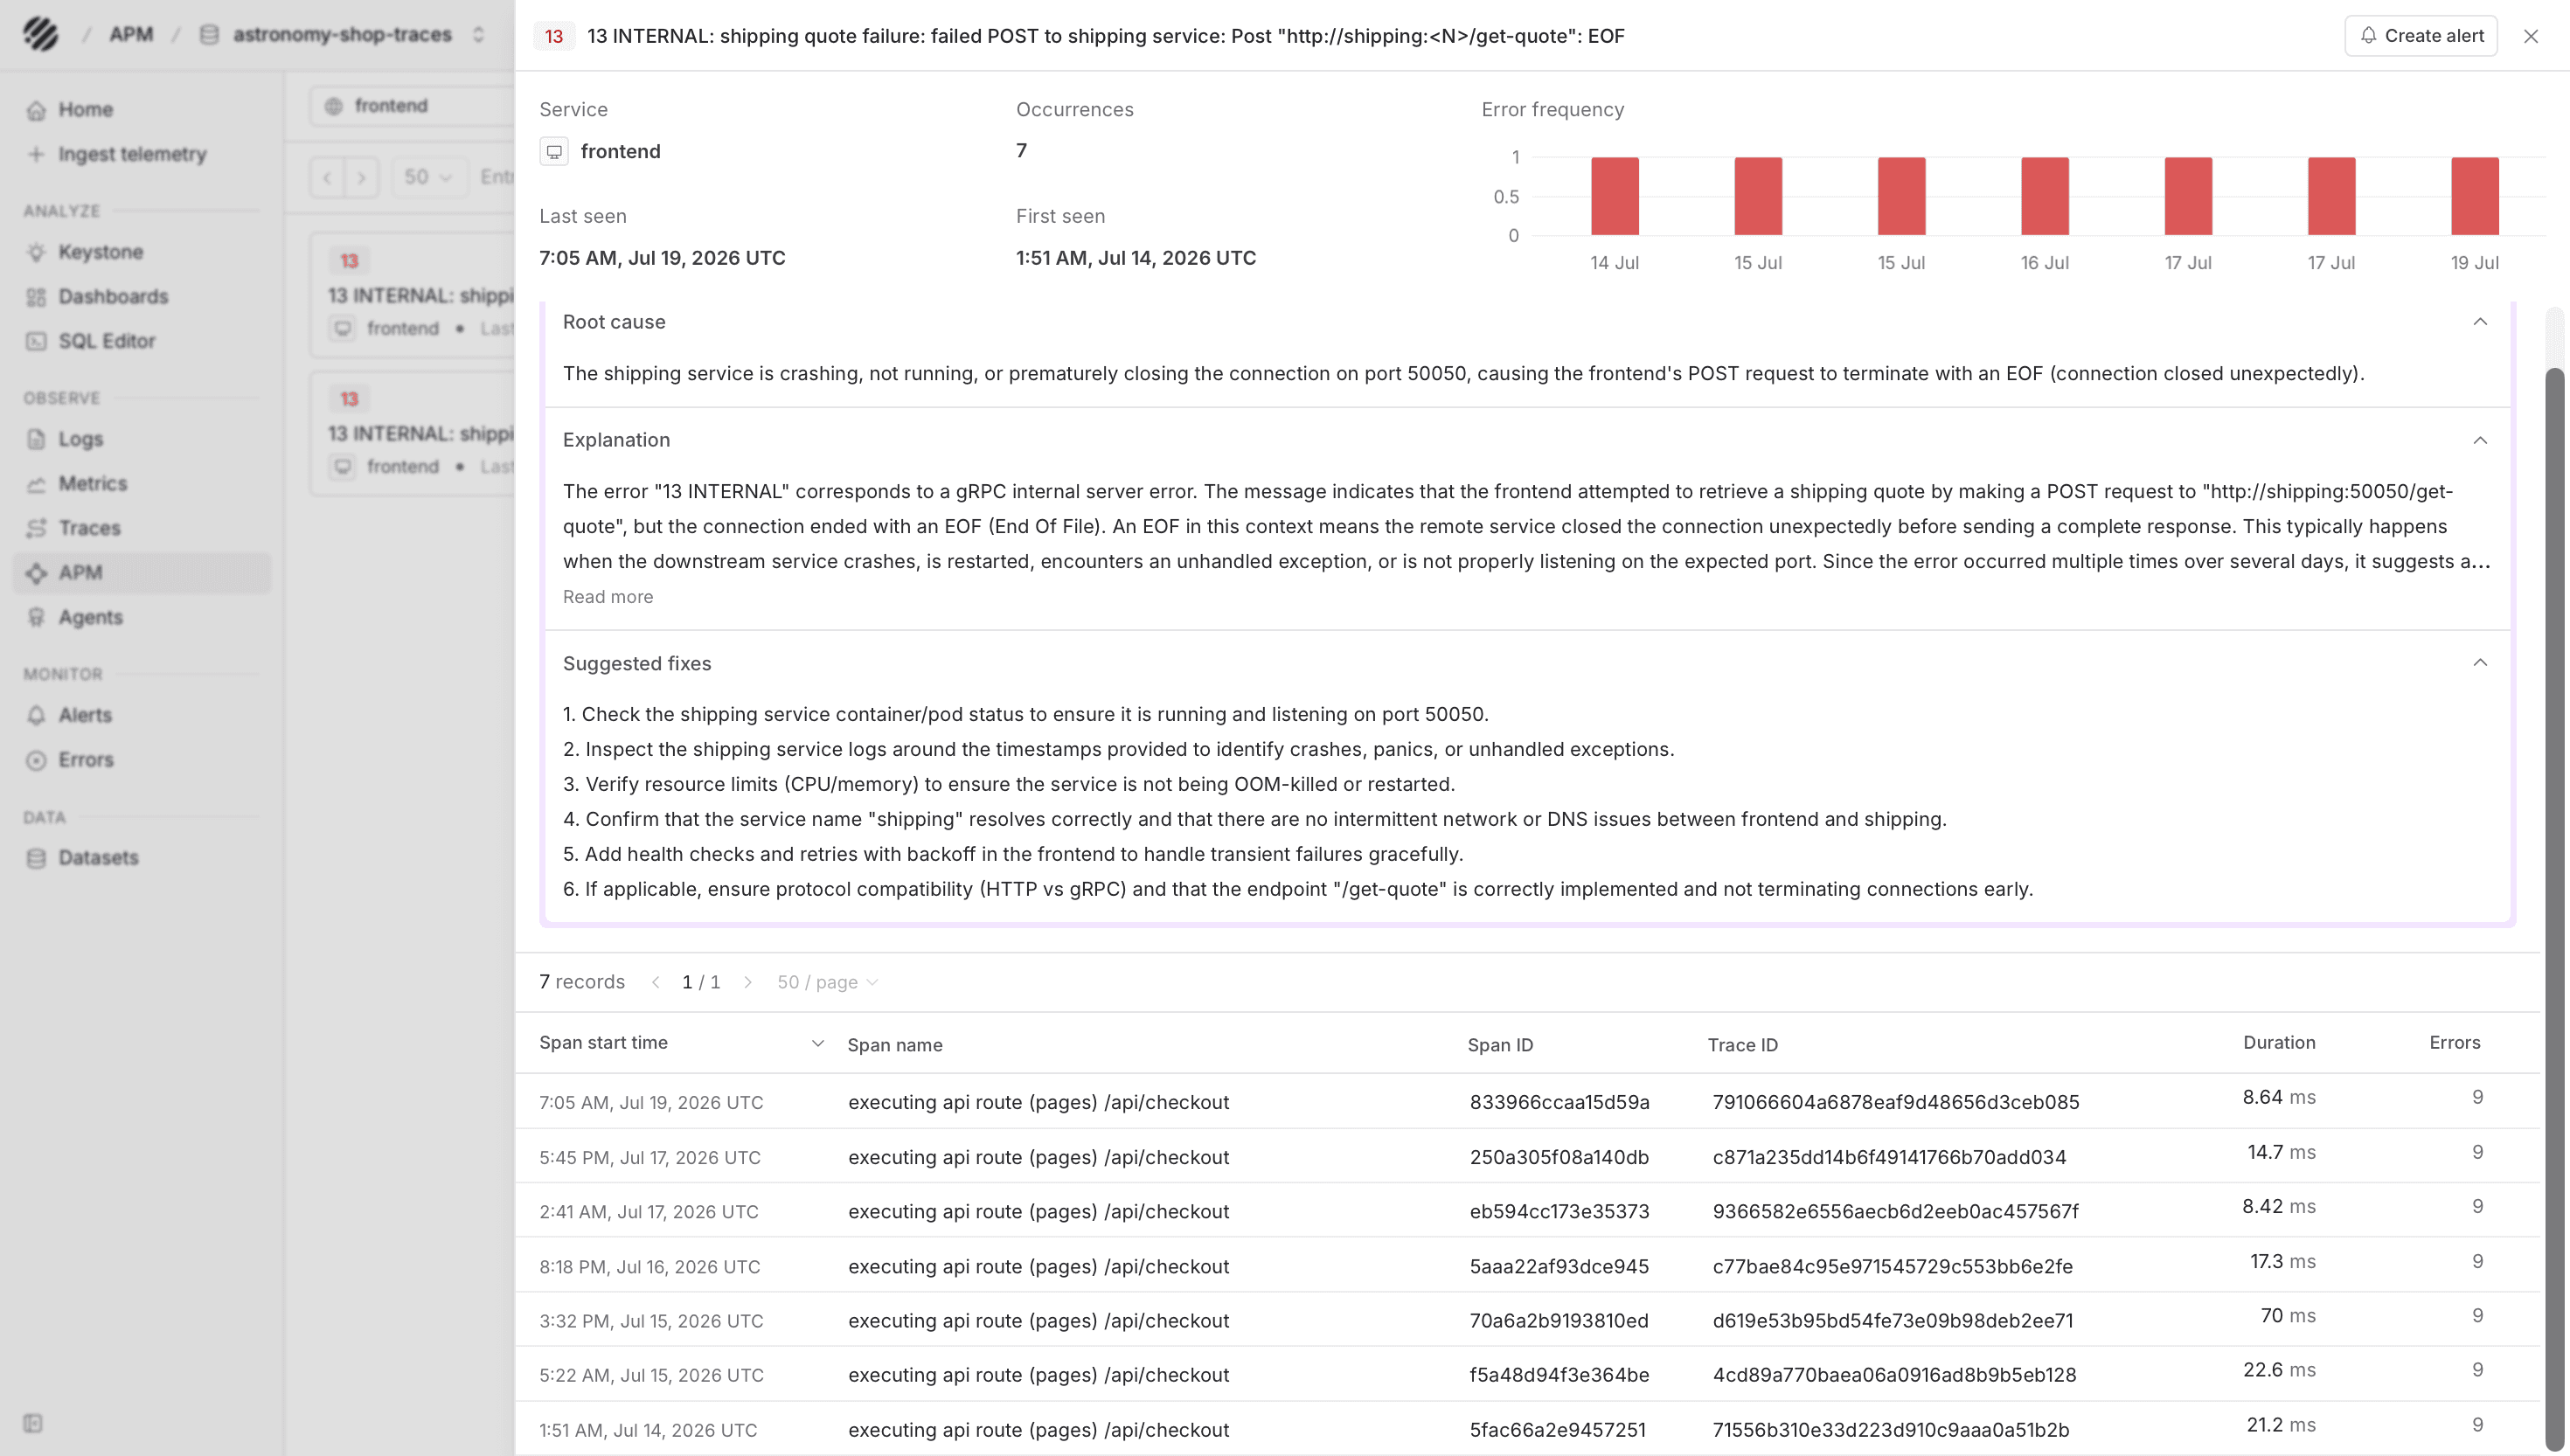
Task: Click Span ID 5fac66a2e9457251
Action: coord(1557,1429)
